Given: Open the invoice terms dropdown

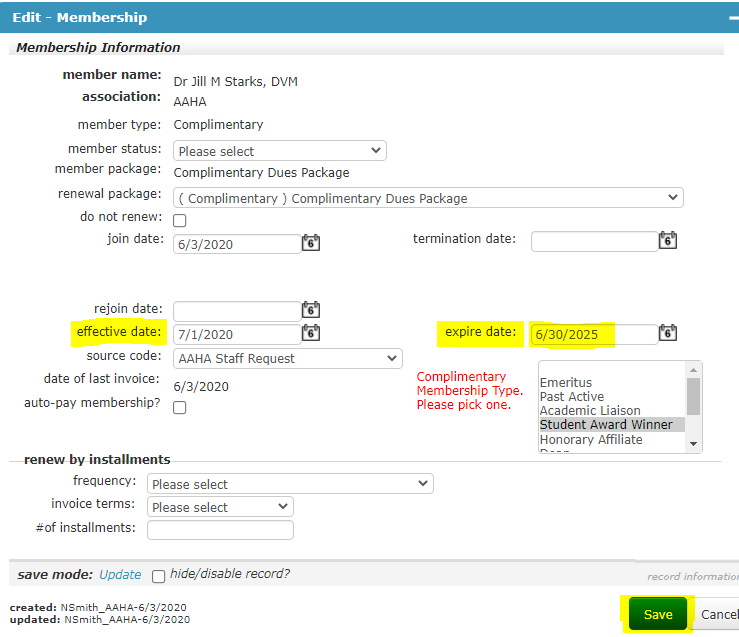Looking at the screenshot, I should coord(220,507).
